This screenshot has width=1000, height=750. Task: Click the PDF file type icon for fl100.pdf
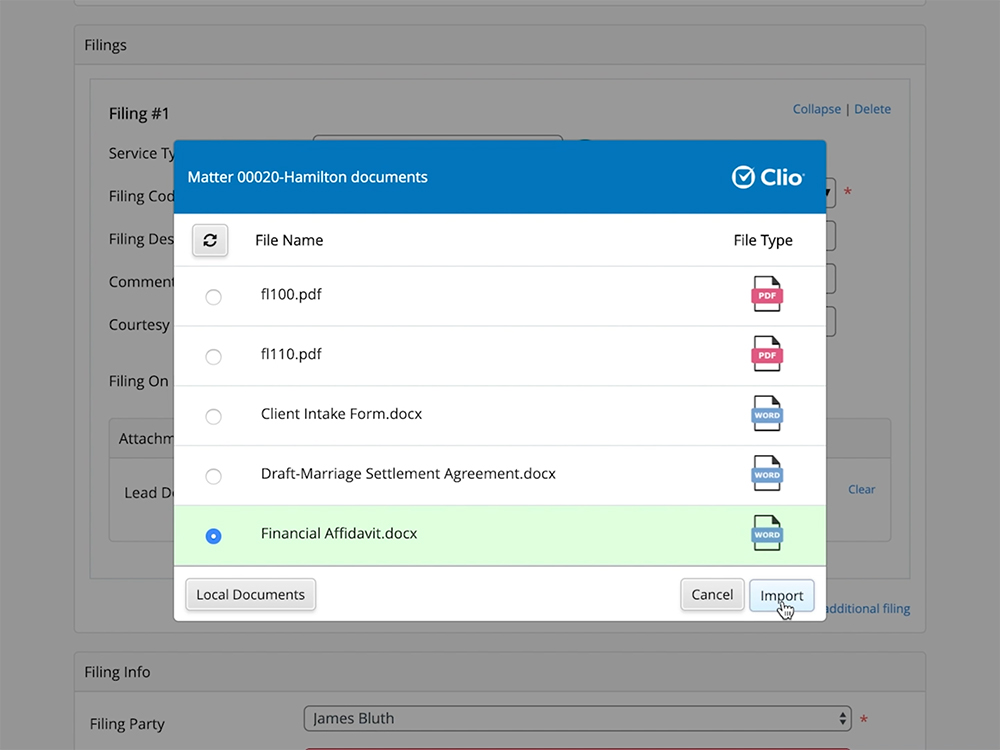point(766,294)
